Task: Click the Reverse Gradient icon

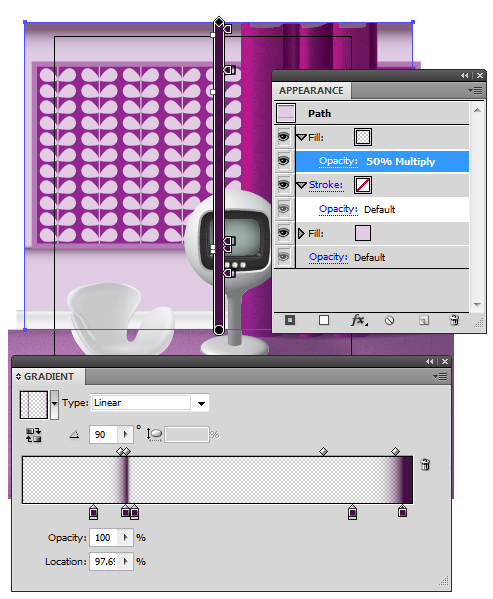Action: click(34, 435)
